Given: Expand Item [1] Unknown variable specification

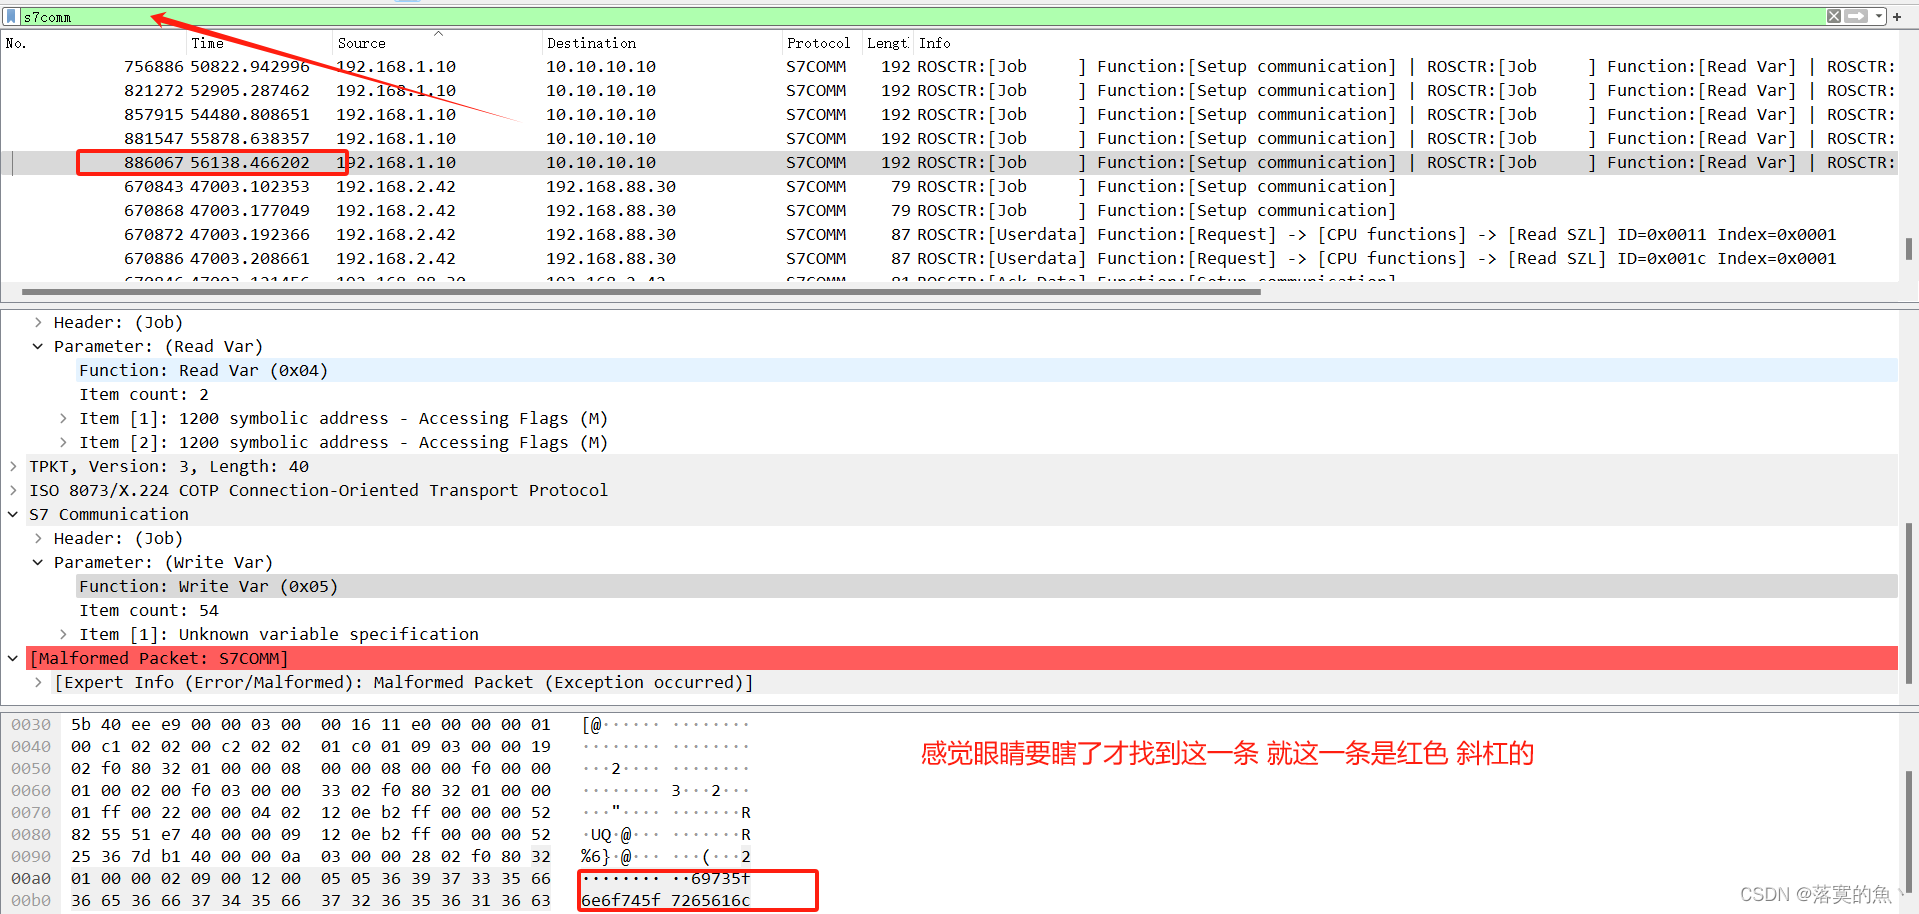Looking at the screenshot, I should click(63, 634).
